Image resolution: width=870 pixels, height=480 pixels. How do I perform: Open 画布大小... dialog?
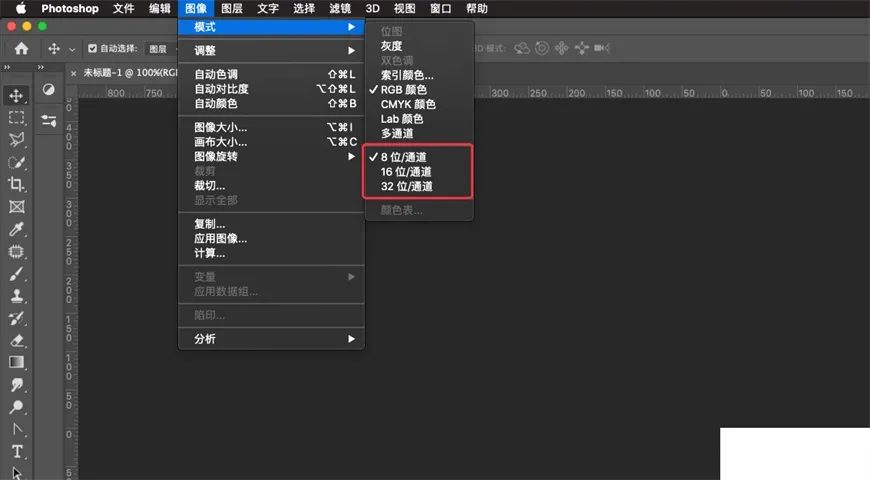tap(271, 142)
